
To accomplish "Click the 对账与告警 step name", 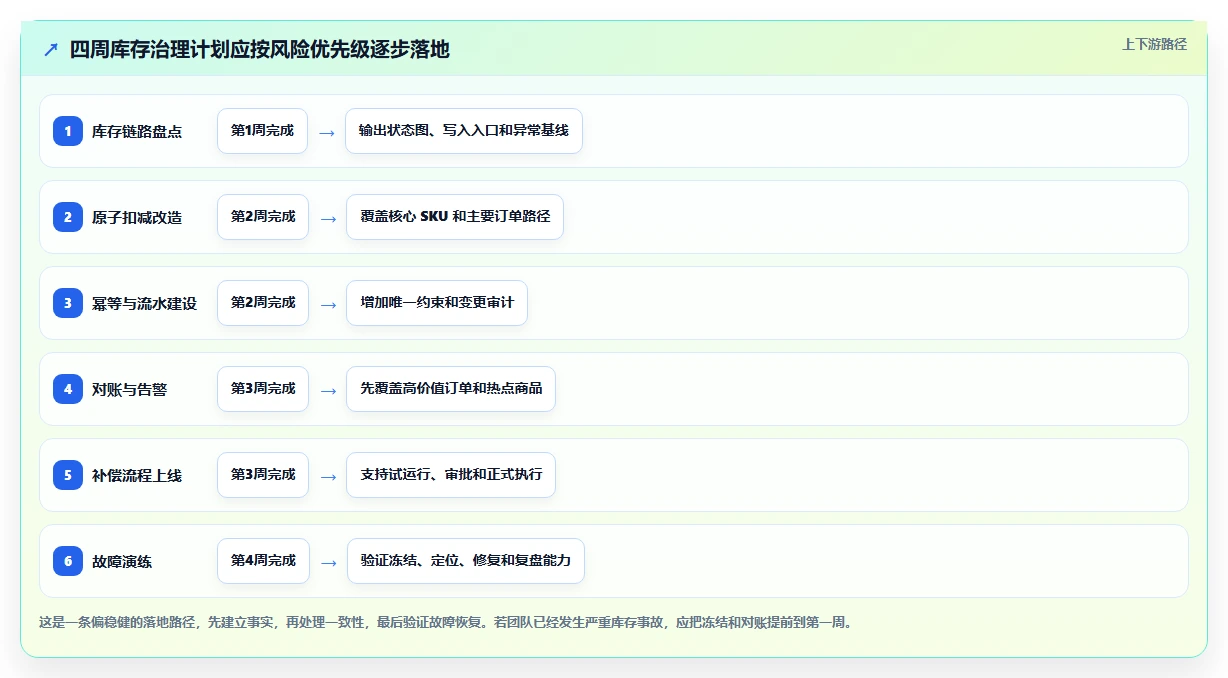I will pyautogui.click(x=129, y=389).
